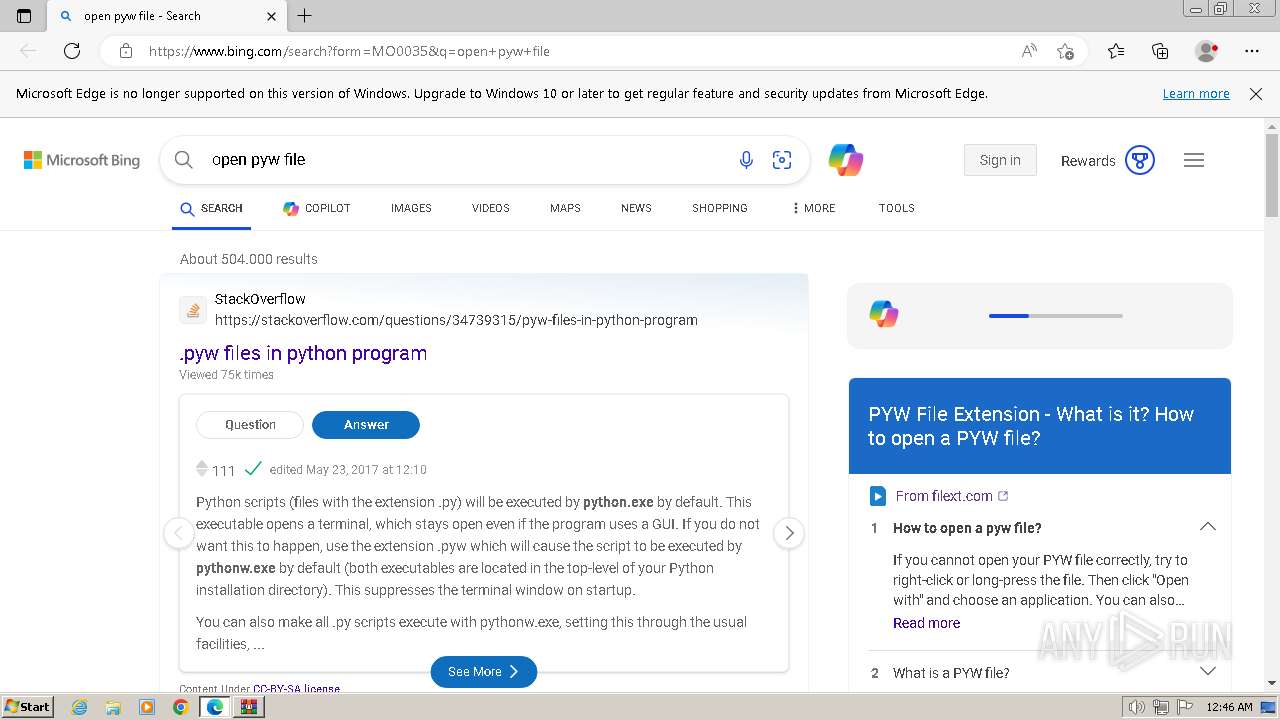Switch to the VIDEOS tab

(491, 208)
